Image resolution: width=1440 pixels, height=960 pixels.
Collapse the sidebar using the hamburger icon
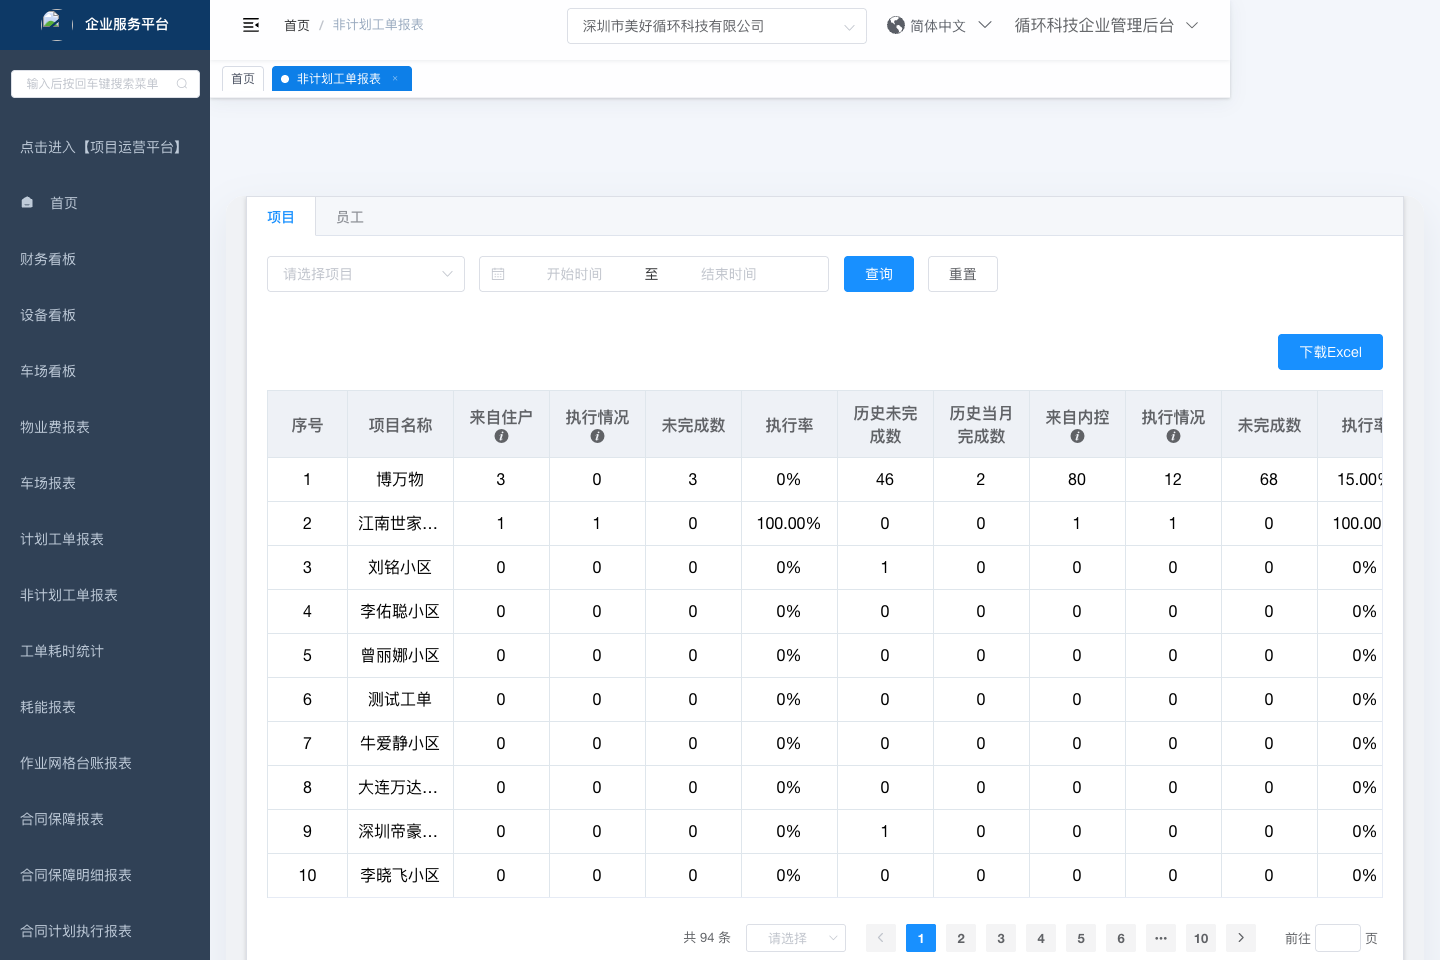[251, 25]
